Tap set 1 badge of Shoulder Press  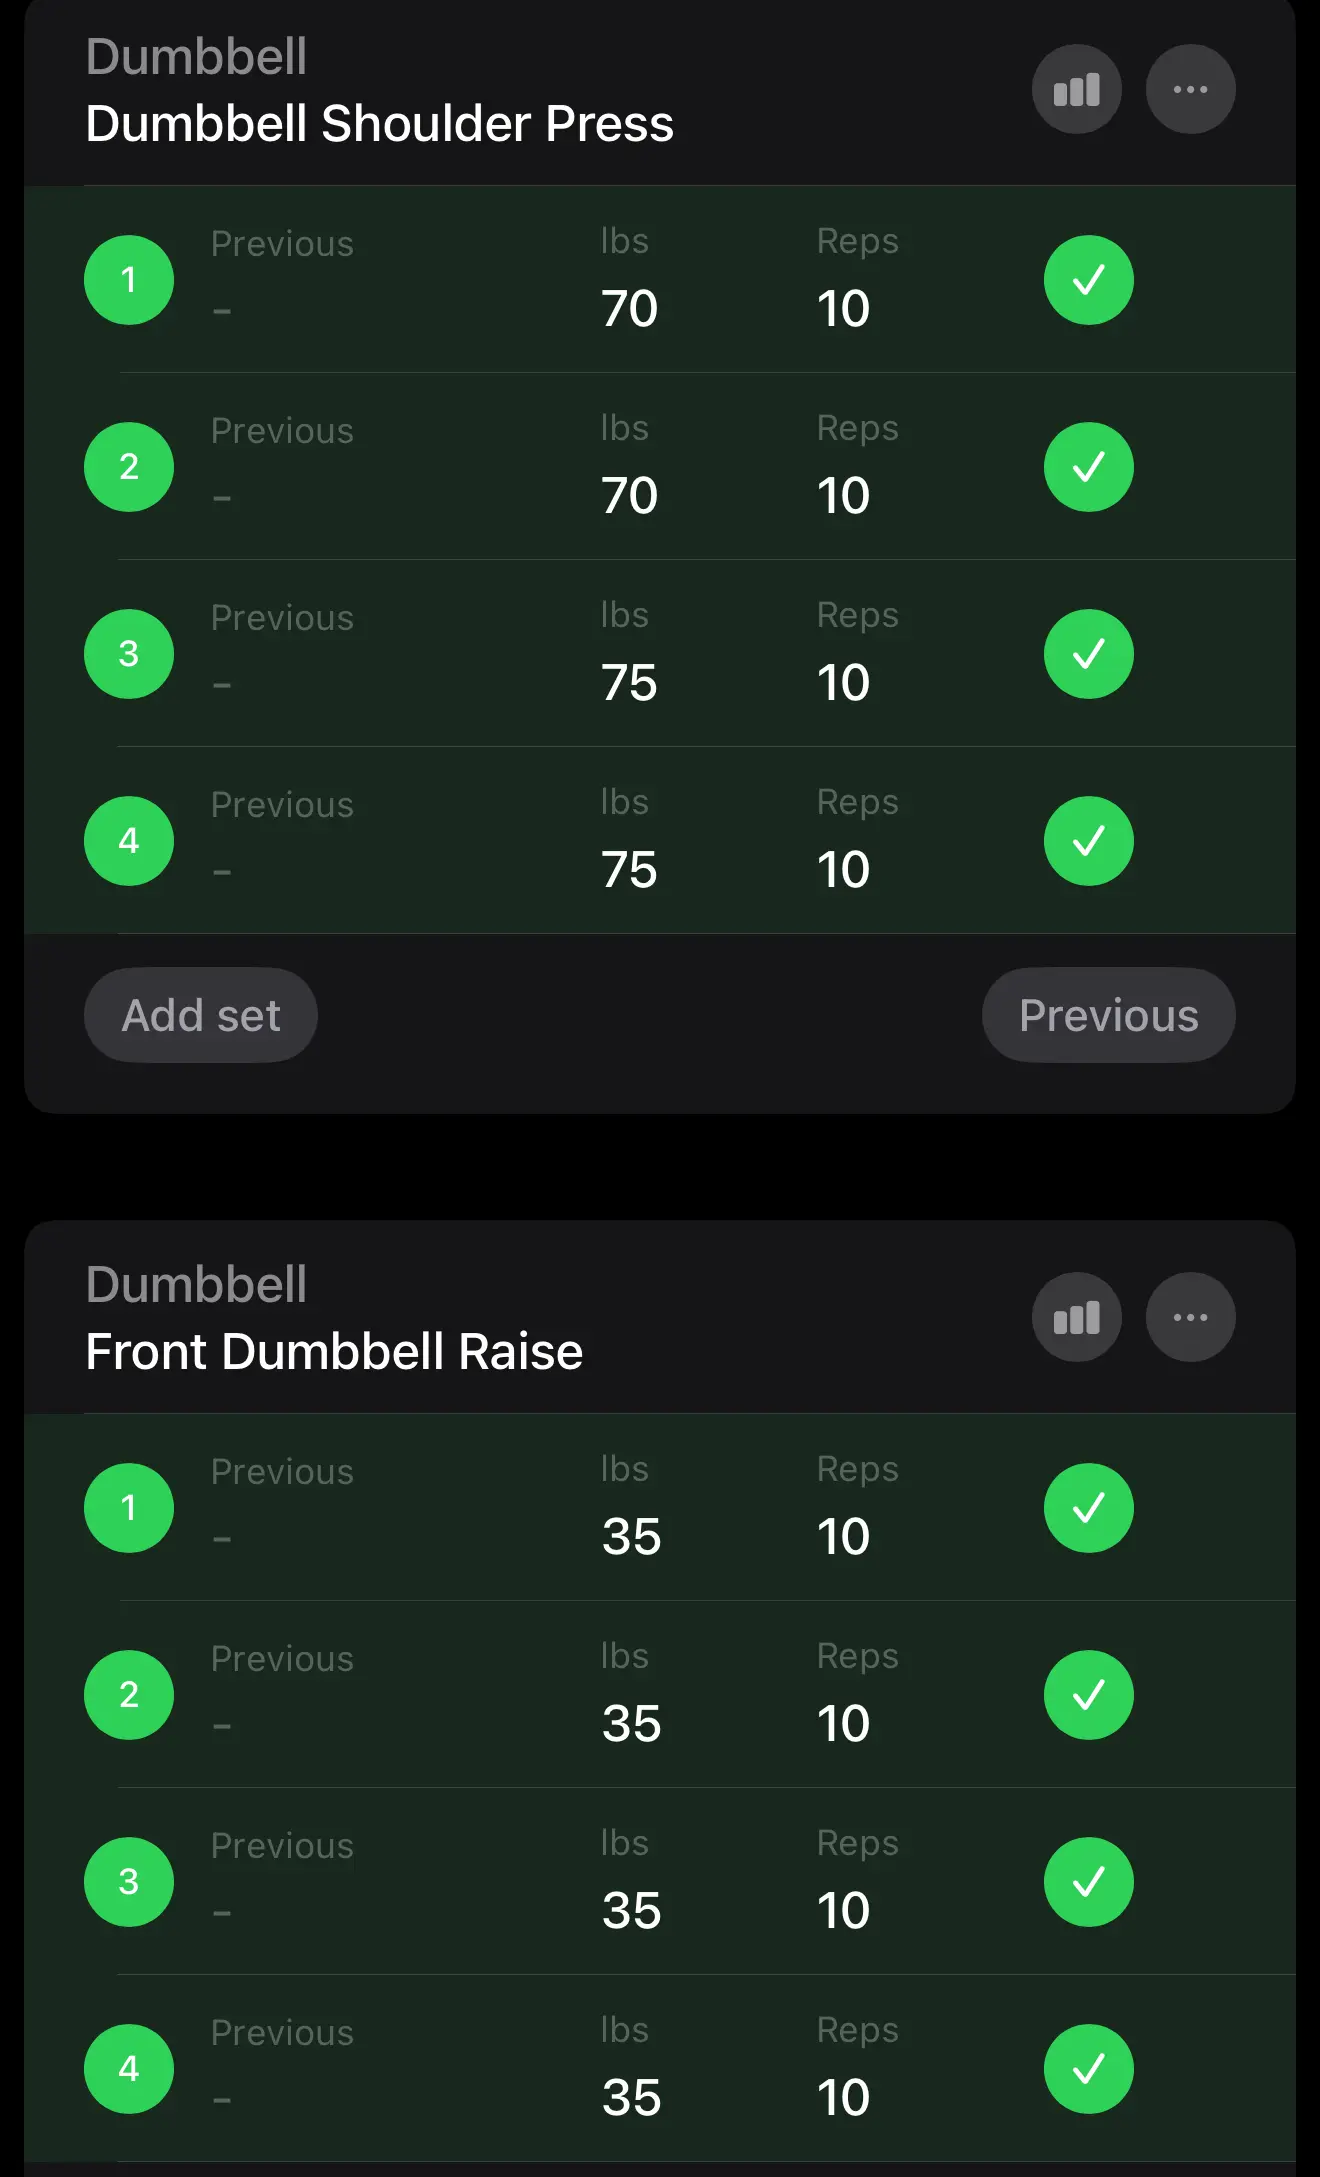pyautogui.click(x=129, y=280)
